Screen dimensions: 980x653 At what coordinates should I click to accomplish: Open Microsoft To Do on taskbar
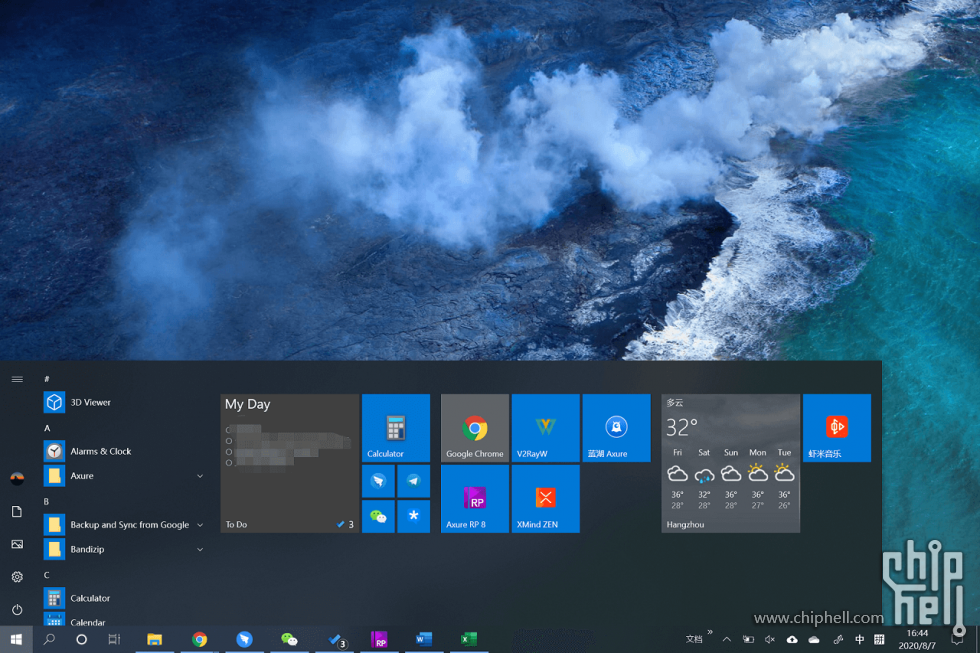[336, 639]
